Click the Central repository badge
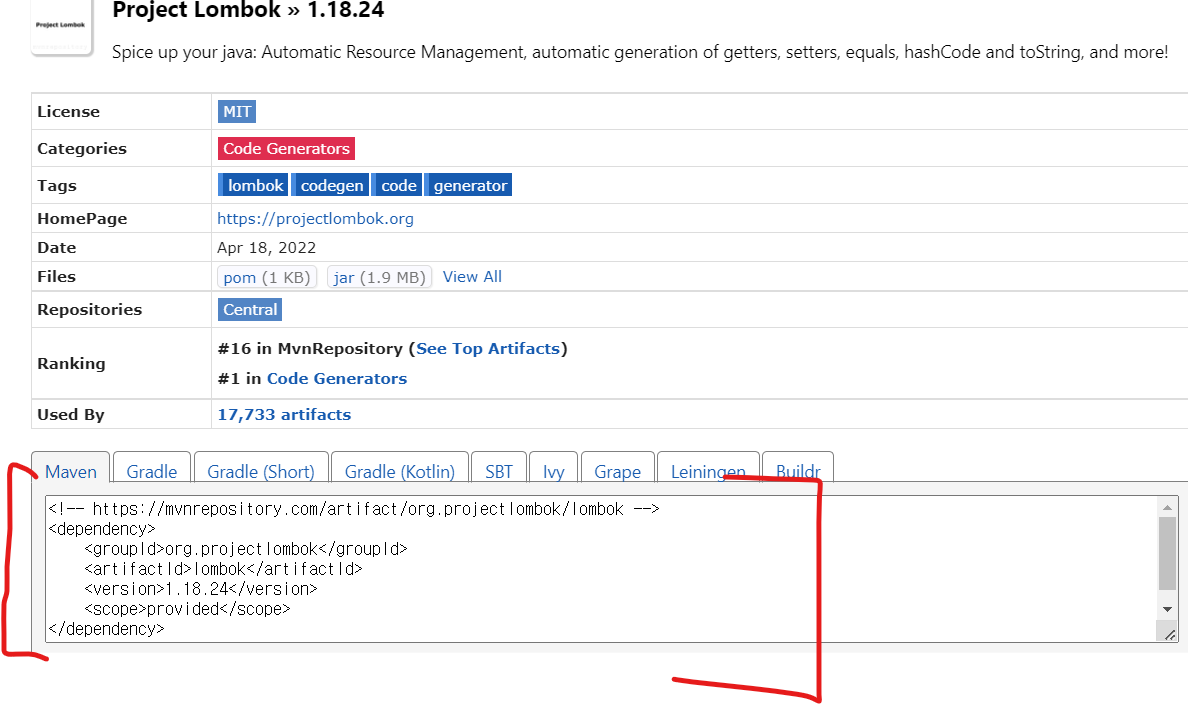This screenshot has height=705, width=1188. [x=250, y=310]
